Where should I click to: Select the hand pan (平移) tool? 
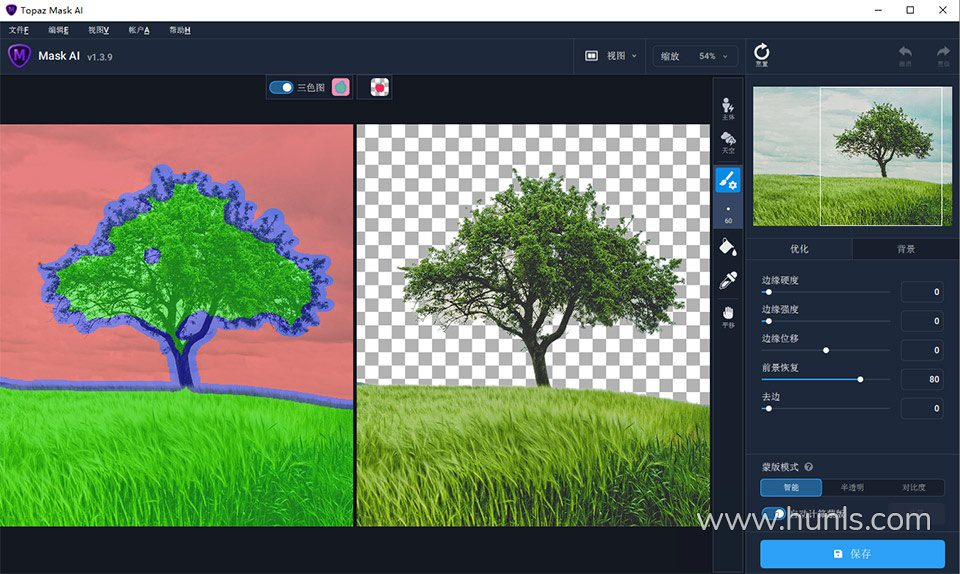(728, 316)
